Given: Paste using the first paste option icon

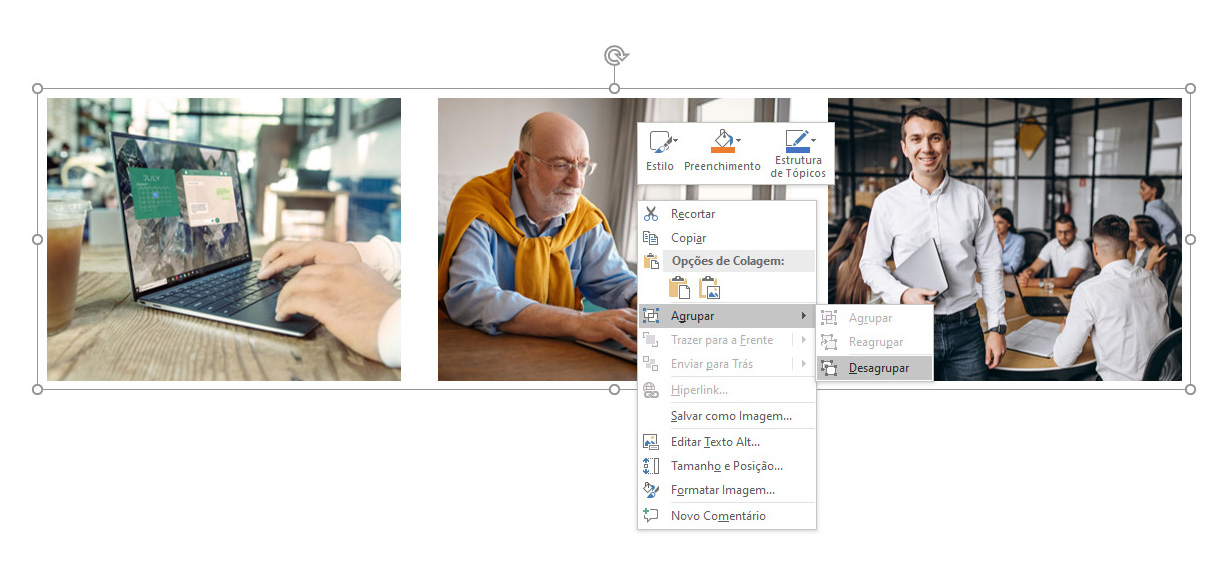Looking at the screenshot, I should (679, 288).
